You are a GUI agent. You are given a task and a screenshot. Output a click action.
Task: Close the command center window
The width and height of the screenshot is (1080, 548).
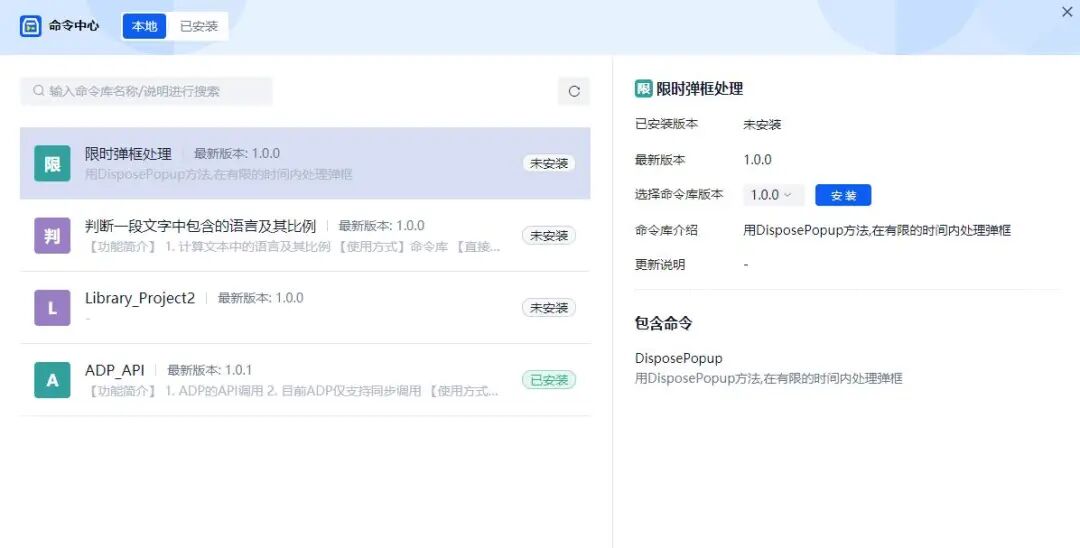click(x=1067, y=12)
